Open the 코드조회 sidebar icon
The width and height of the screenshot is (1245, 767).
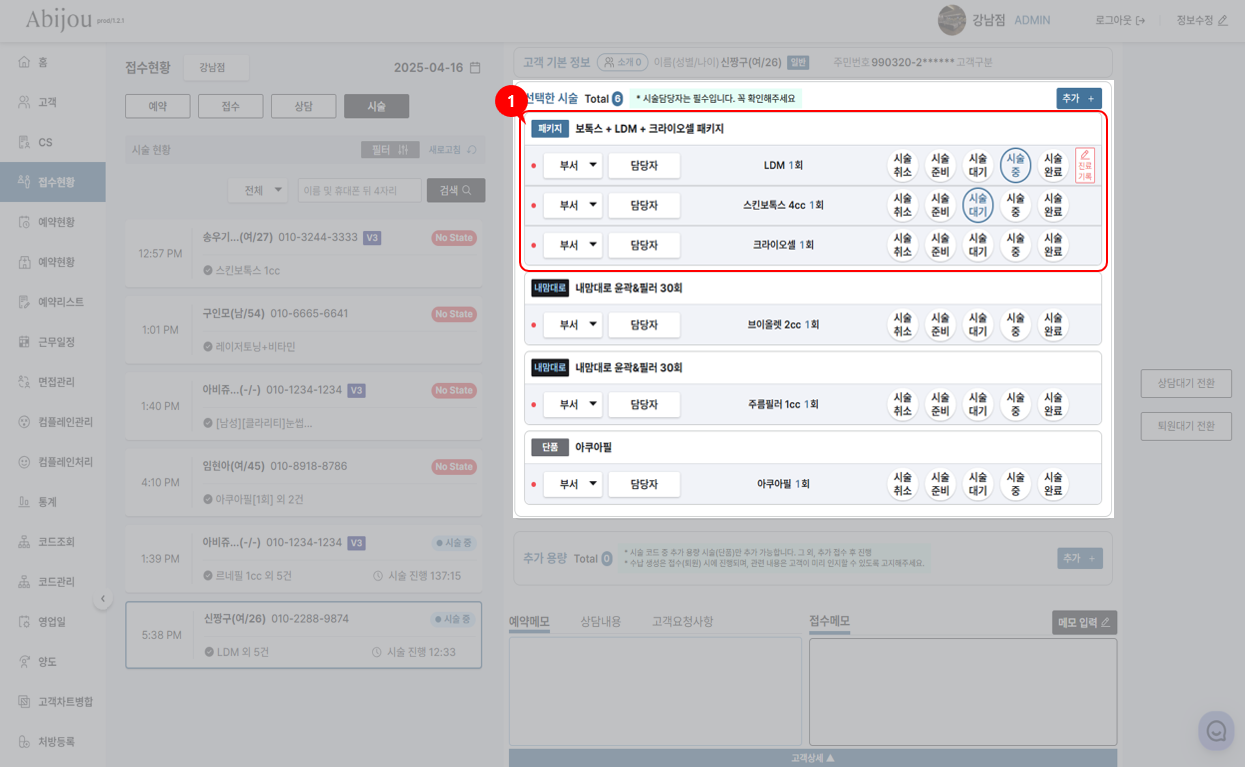[24, 542]
